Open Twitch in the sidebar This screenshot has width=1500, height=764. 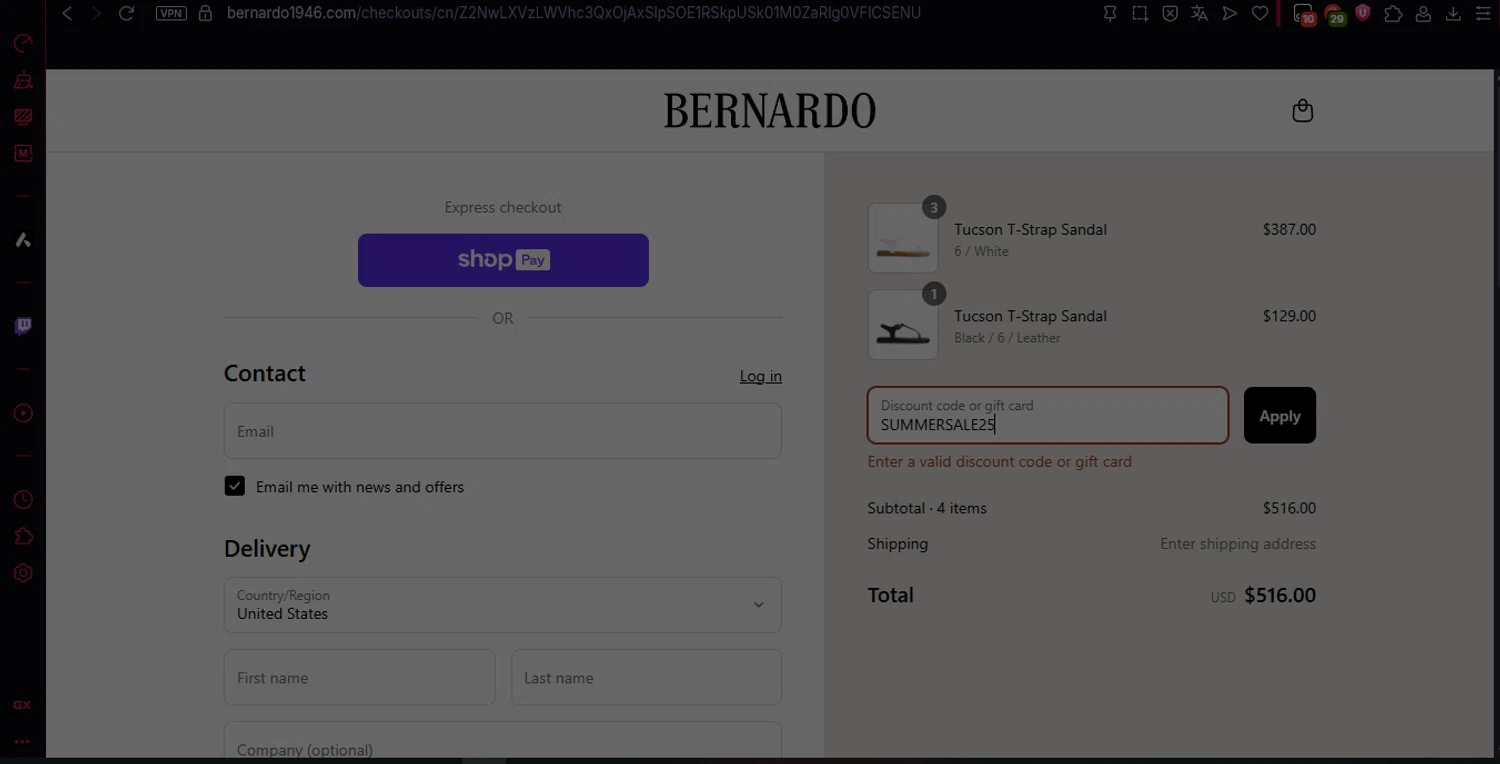(23, 326)
